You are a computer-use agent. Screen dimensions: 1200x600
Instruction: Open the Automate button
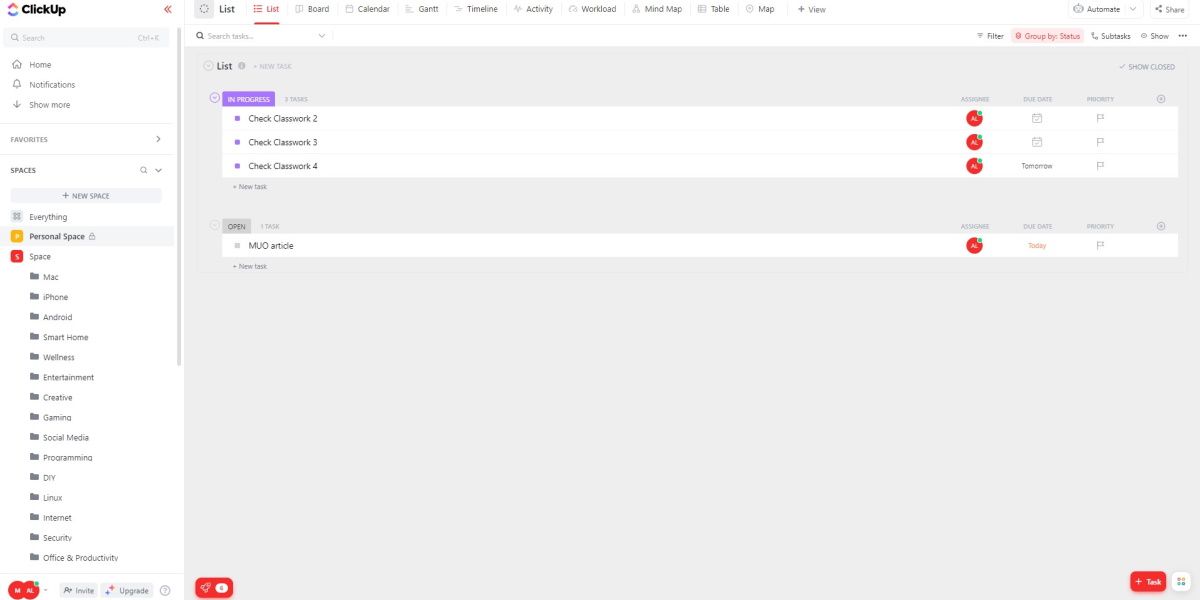click(x=1097, y=9)
